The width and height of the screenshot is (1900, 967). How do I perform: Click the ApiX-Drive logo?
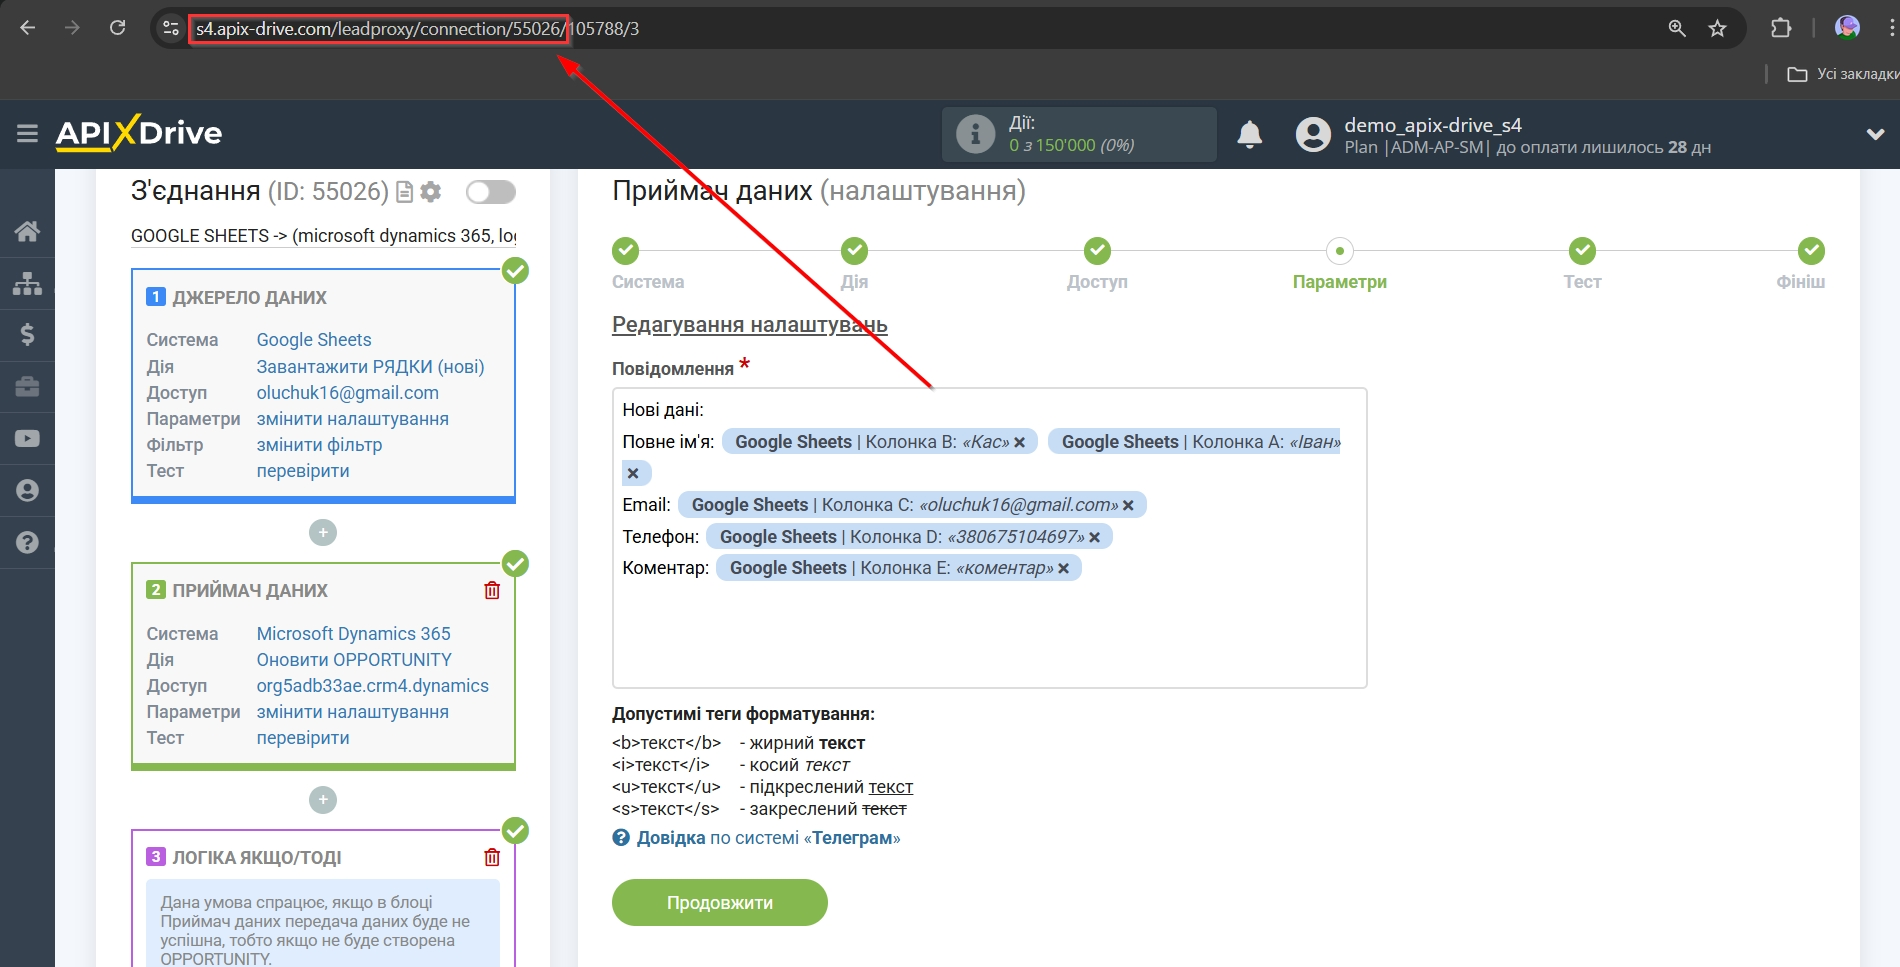[139, 133]
